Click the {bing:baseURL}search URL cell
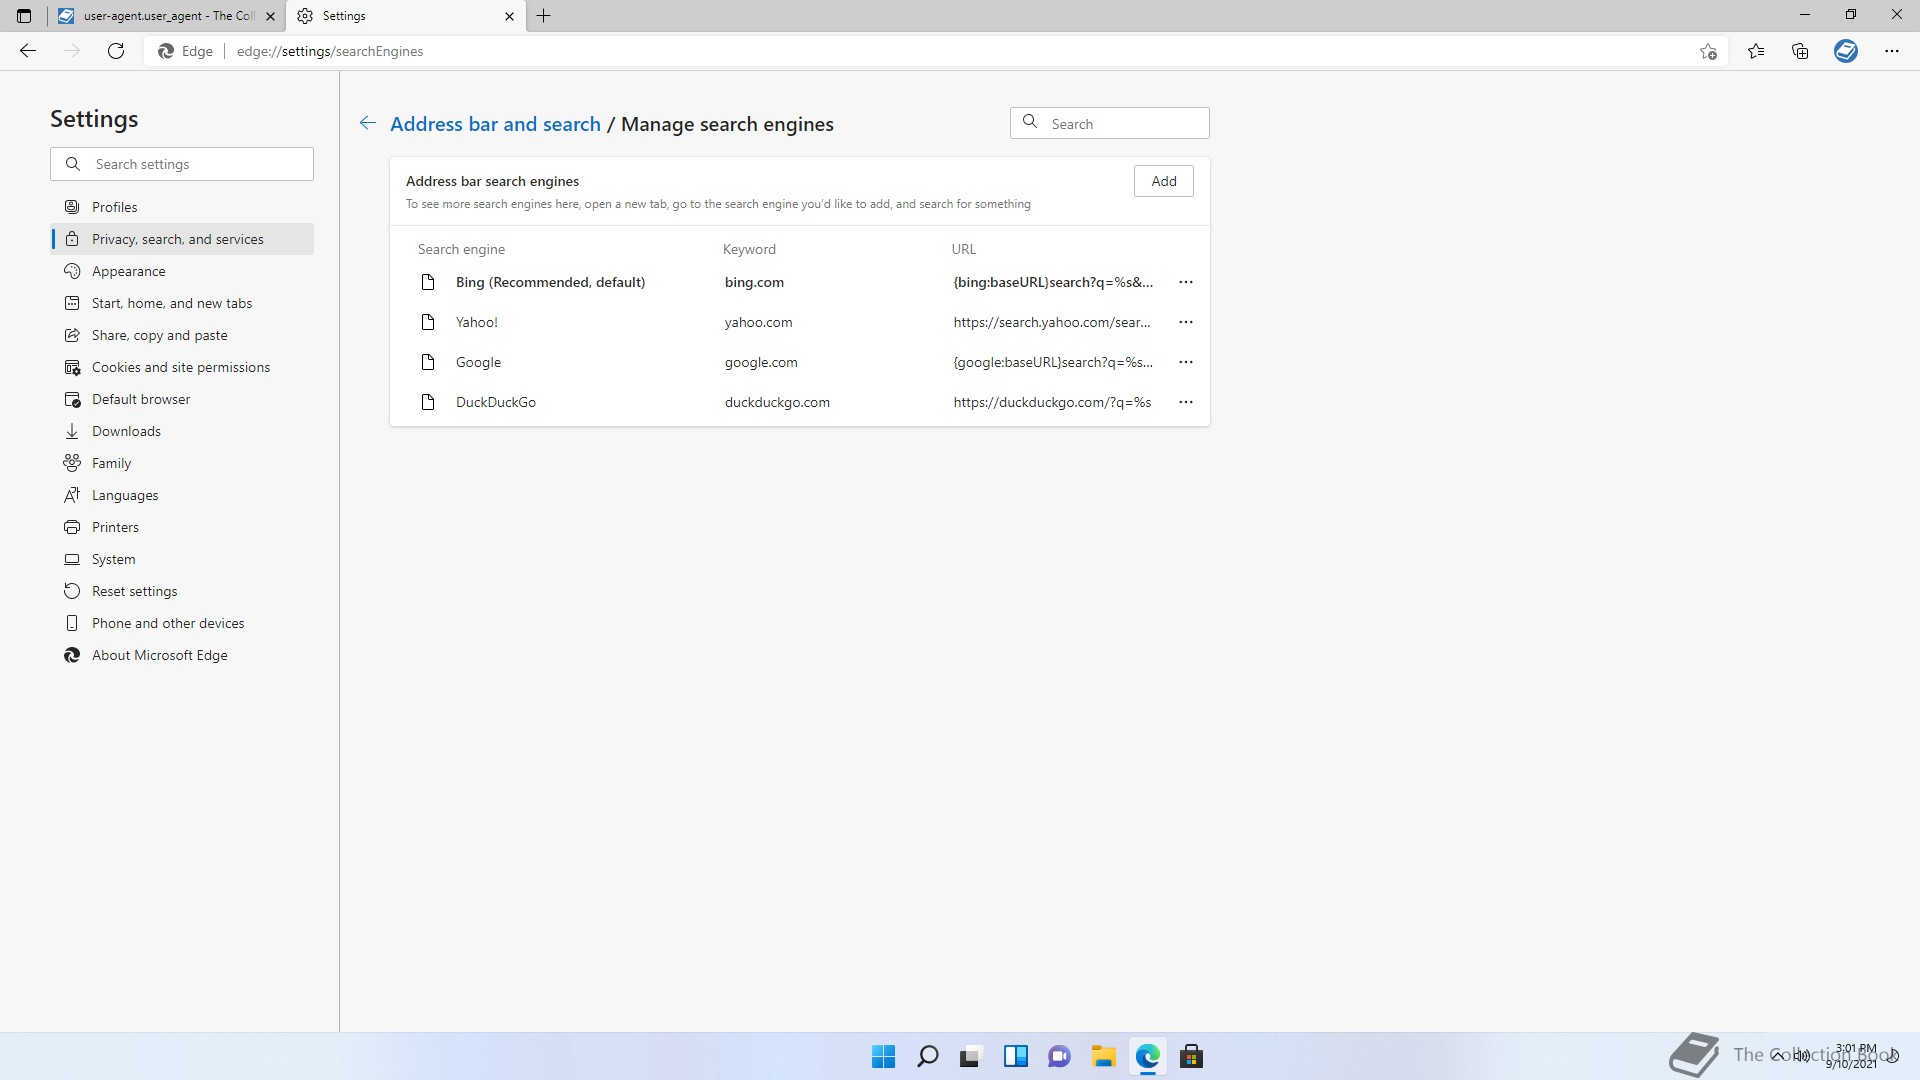This screenshot has width=1920, height=1080. coord(1053,282)
